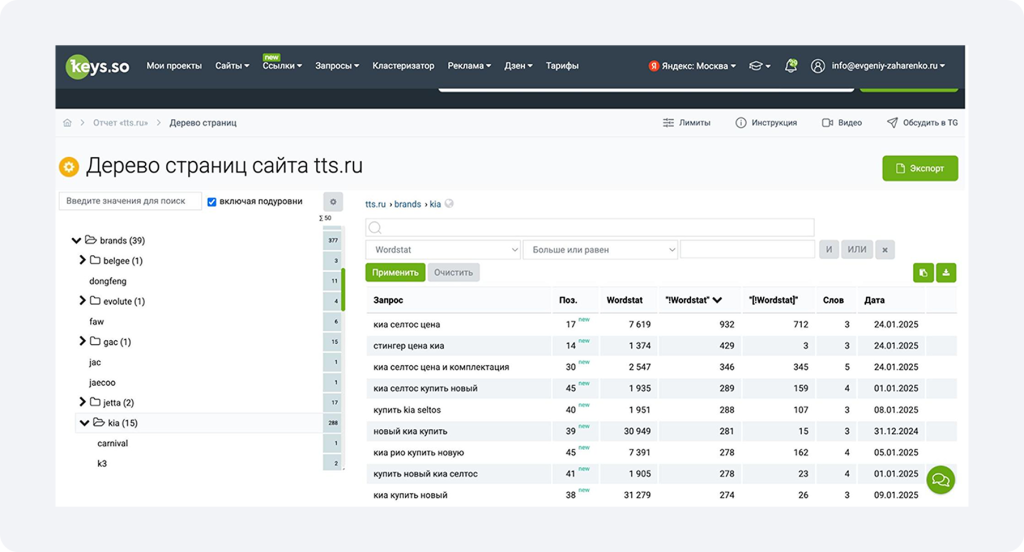Open the Дзен menu
This screenshot has height=552, width=1024.
[518, 66]
